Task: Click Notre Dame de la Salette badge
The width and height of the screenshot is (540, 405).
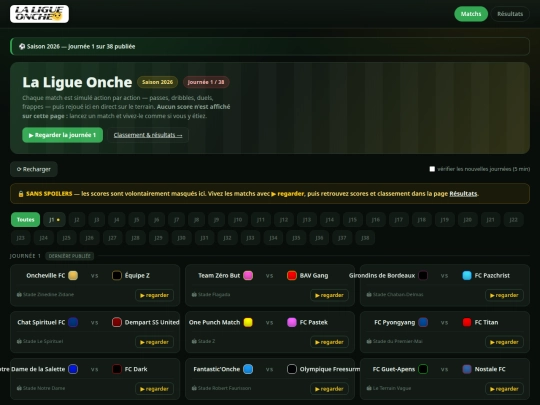Action: [73, 369]
